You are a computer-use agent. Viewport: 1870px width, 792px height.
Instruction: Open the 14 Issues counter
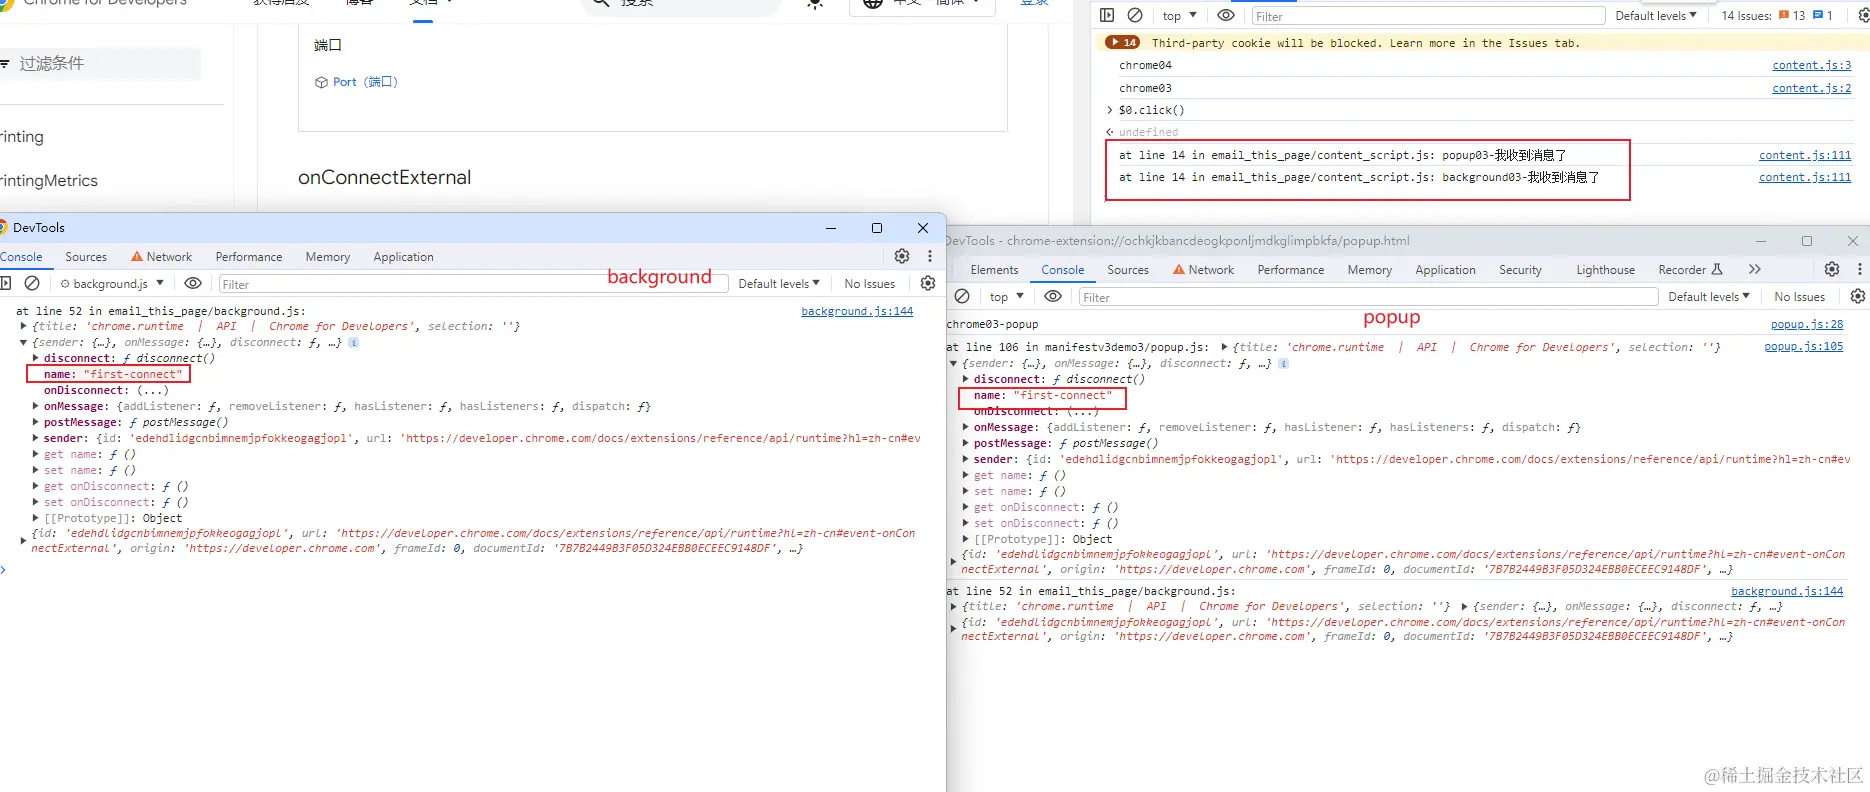click(x=1777, y=15)
